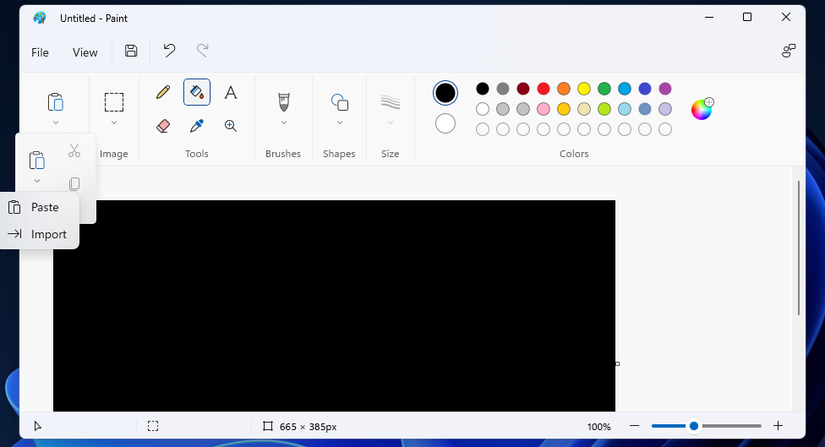Click the selection size icon in status bar
Viewport: 825px width, 447px height.
[x=153, y=426]
